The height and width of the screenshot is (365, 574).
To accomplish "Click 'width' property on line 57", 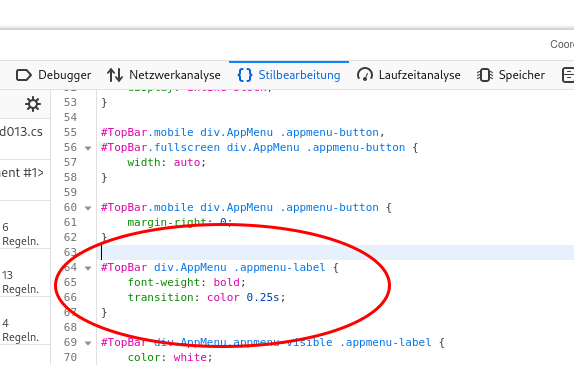I will (x=144, y=162).
